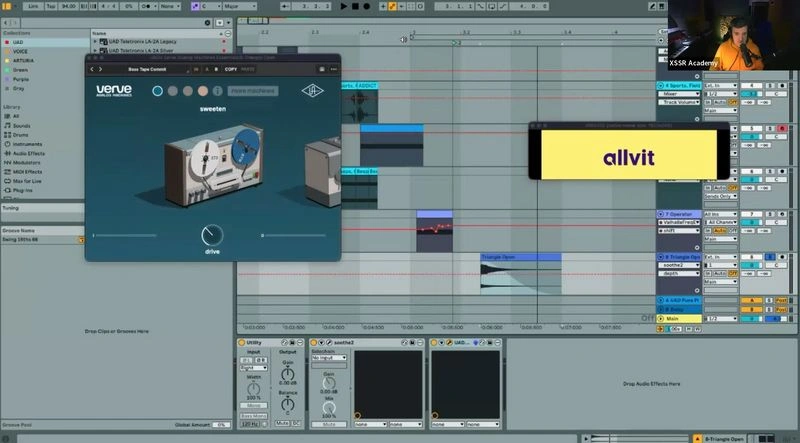Click the soothe2 Mix knob
The width and height of the screenshot is (800, 443).
329,408
